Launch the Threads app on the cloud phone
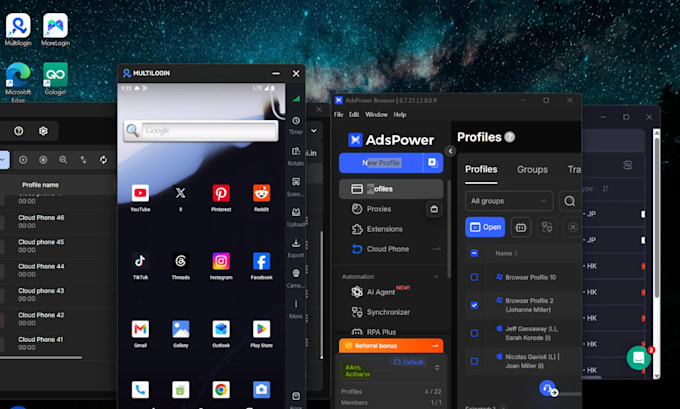This screenshot has width=680, height=409. [x=180, y=265]
